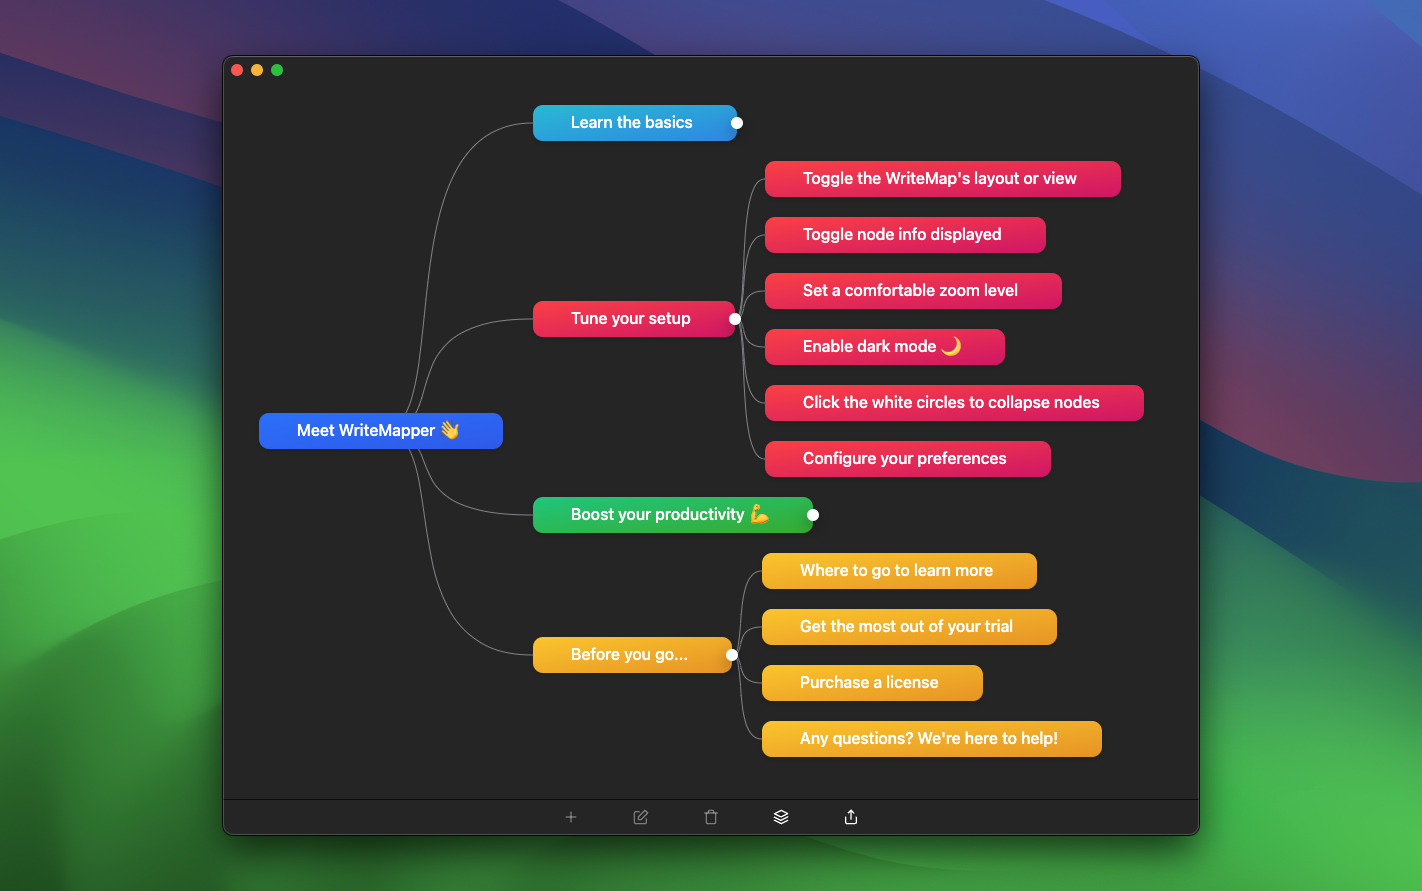Select 'Any questions? We're here to help!' node
The width and height of the screenshot is (1422, 891).
(x=931, y=739)
